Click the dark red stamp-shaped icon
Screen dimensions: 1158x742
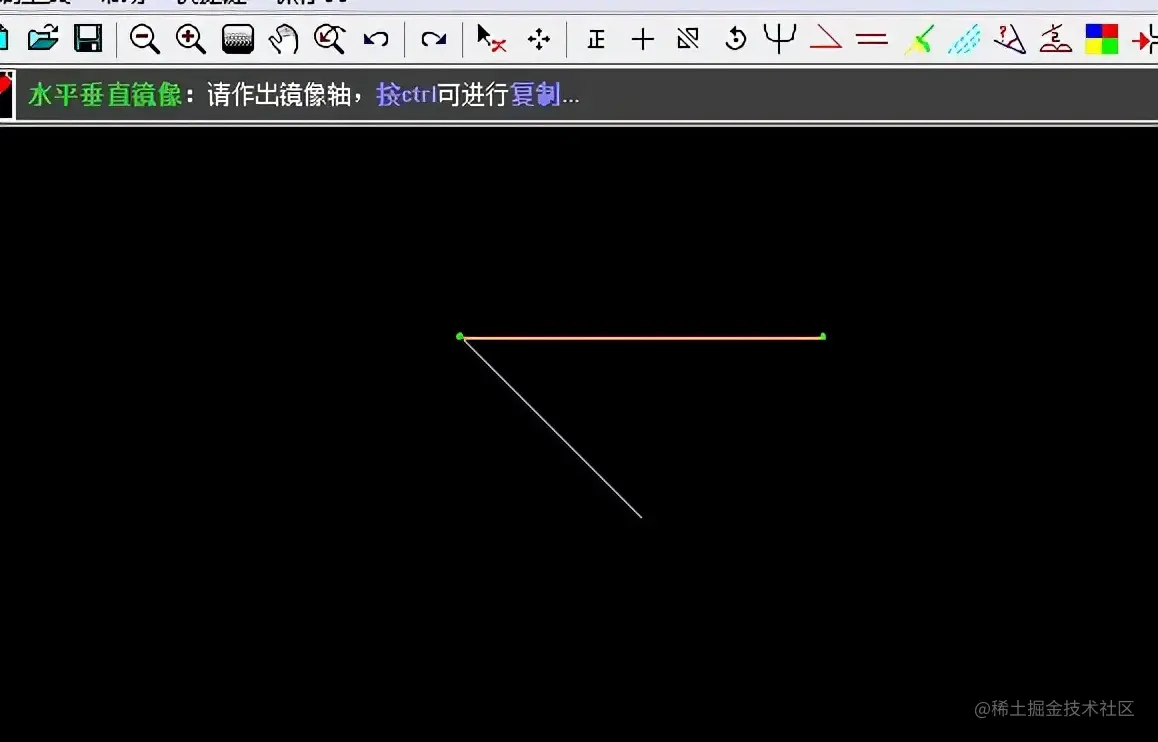tap(1055, 38)
